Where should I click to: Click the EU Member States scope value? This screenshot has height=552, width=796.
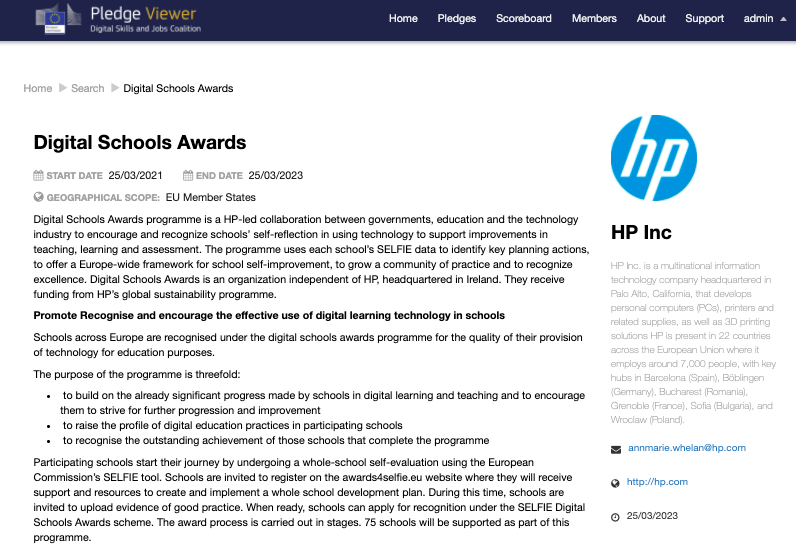[211, 197]
